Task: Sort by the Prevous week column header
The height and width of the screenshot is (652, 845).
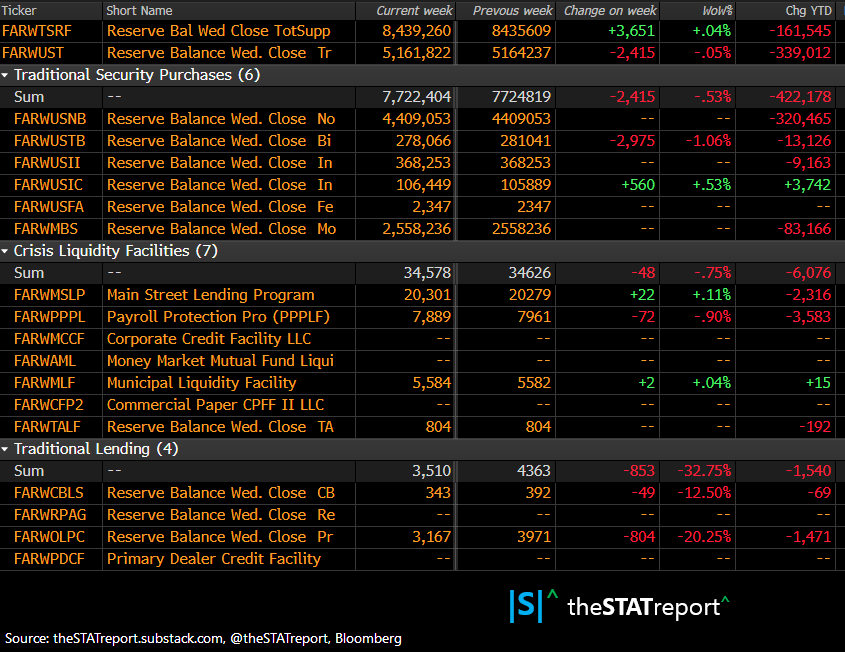Action: tap(512, 10)
